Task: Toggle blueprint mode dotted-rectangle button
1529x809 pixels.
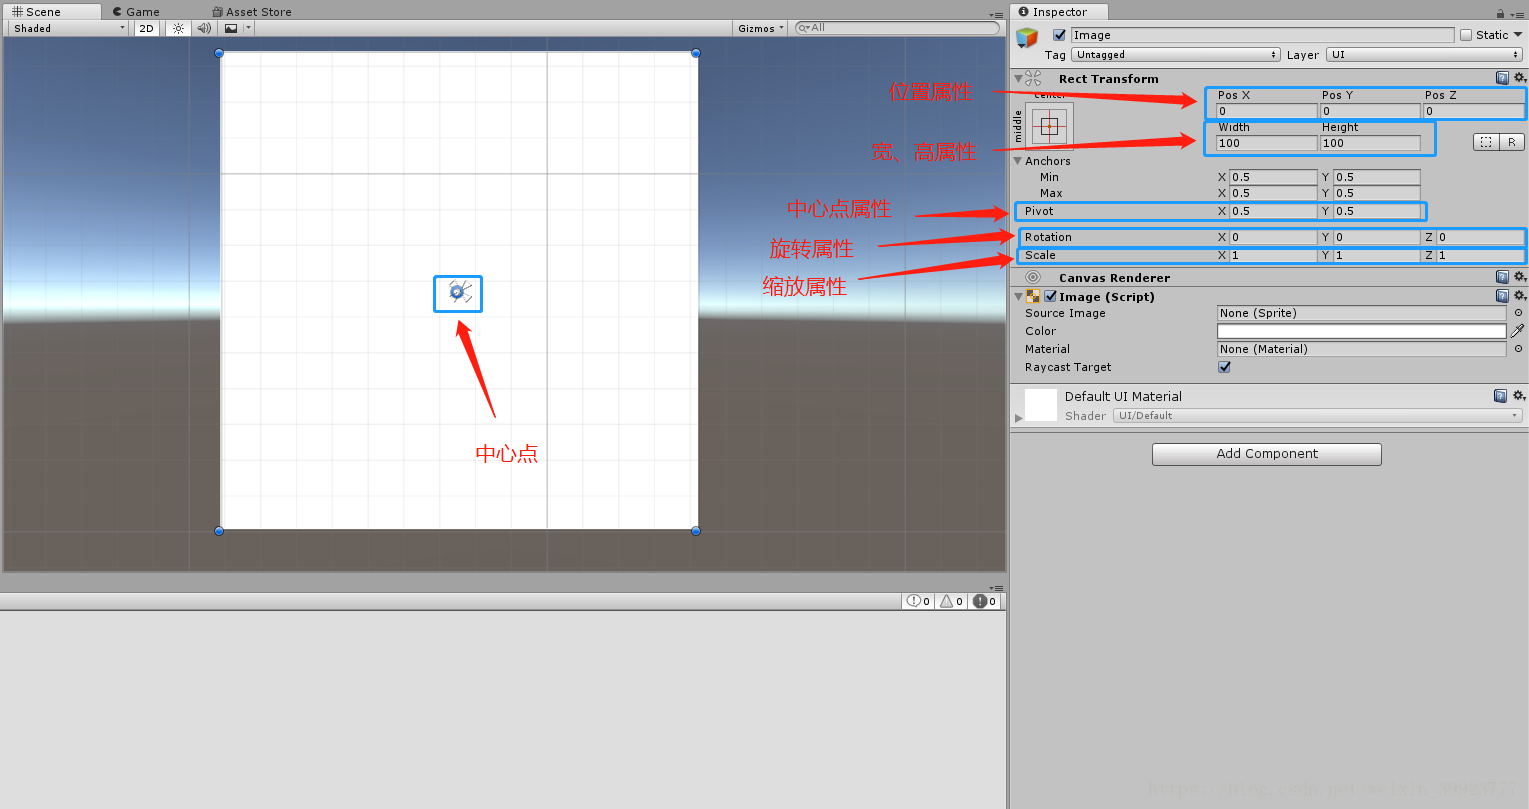Action: (1486, 142)
